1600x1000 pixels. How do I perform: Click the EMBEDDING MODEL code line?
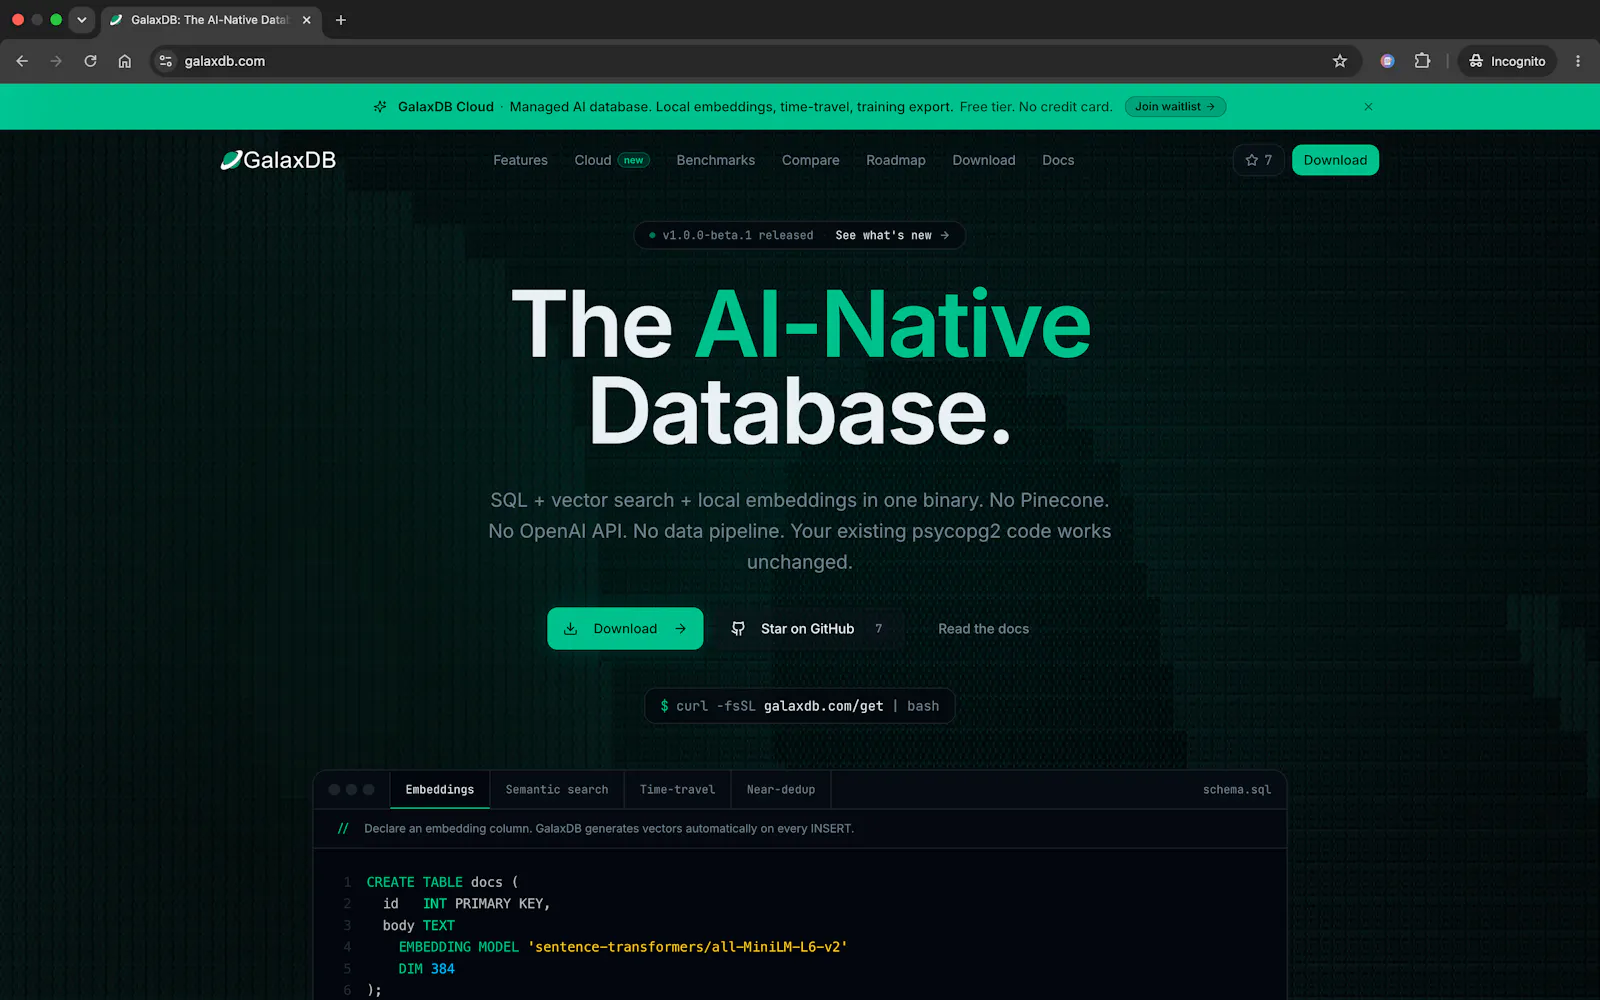622,947
